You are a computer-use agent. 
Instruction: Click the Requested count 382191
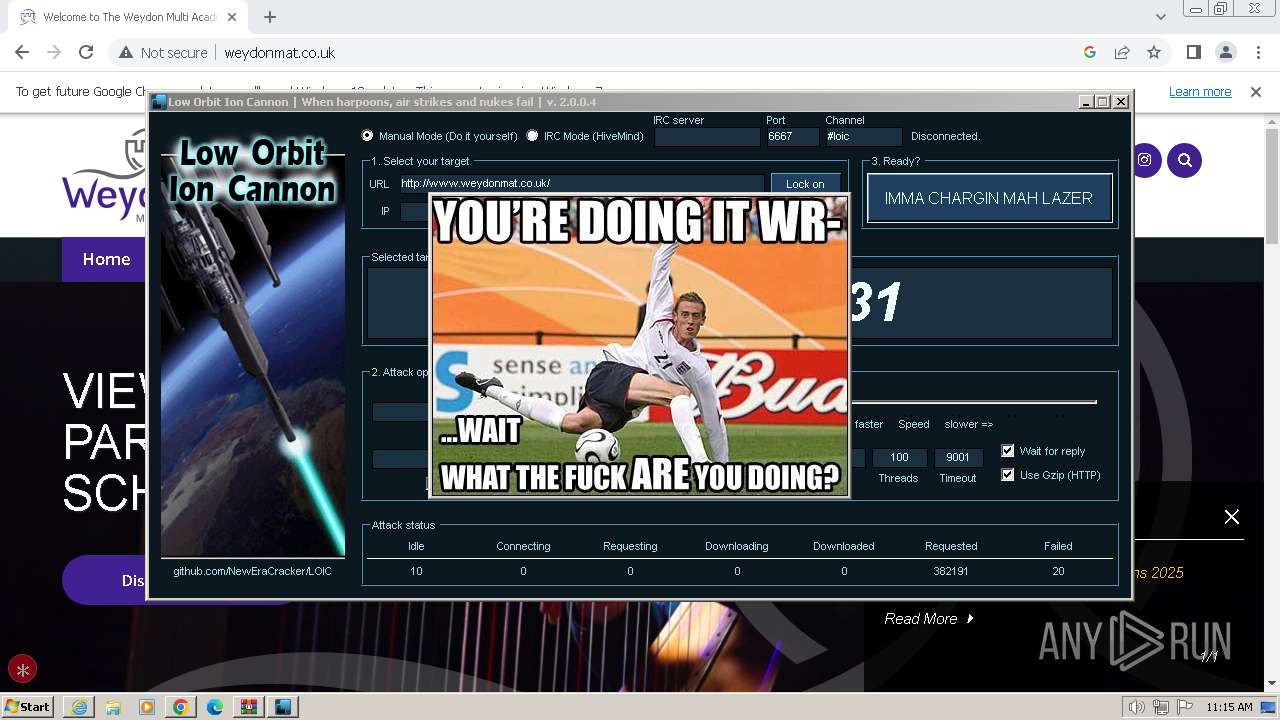tap(951, 571)
